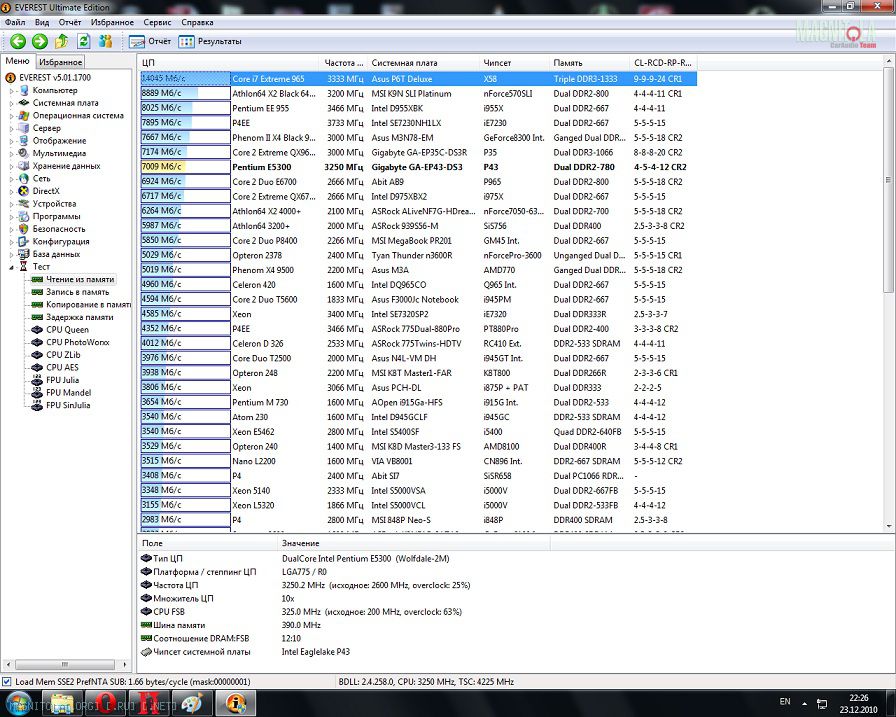
Task: Click the results list vertical scrollbar thumb
Action: pos(889,180)
